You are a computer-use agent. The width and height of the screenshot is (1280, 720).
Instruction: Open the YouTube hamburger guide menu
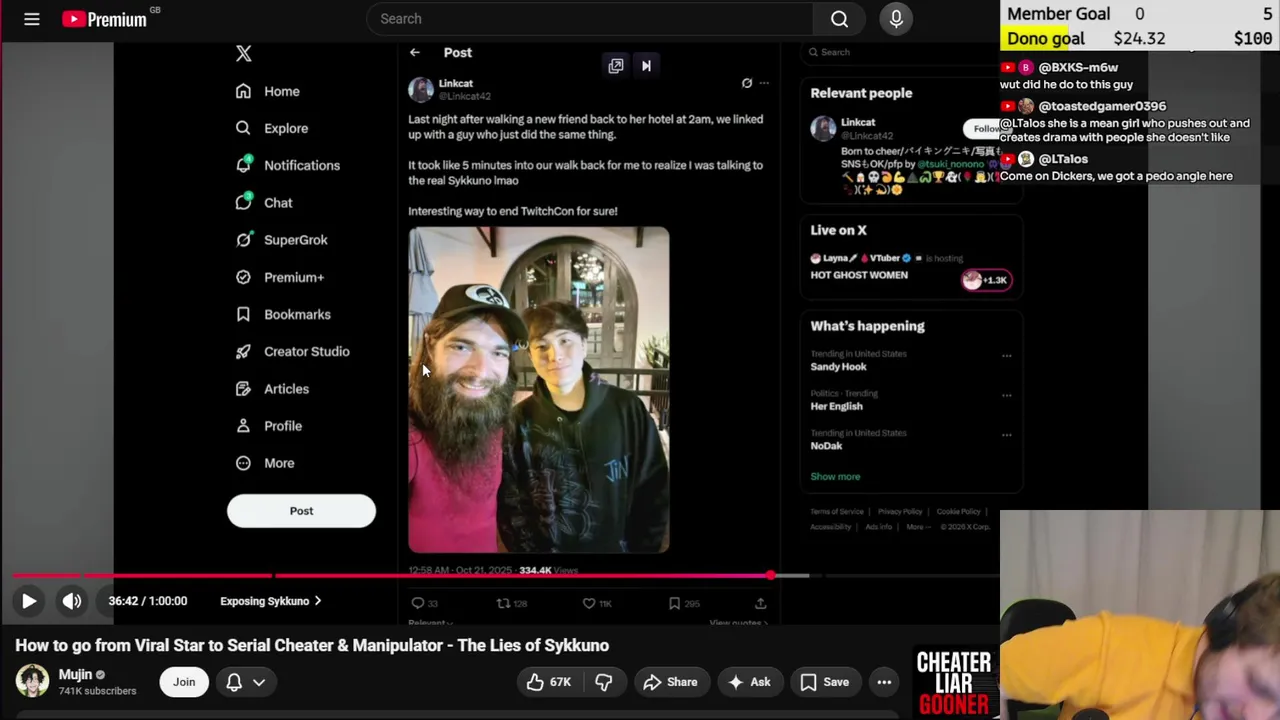tap(32, 19)
